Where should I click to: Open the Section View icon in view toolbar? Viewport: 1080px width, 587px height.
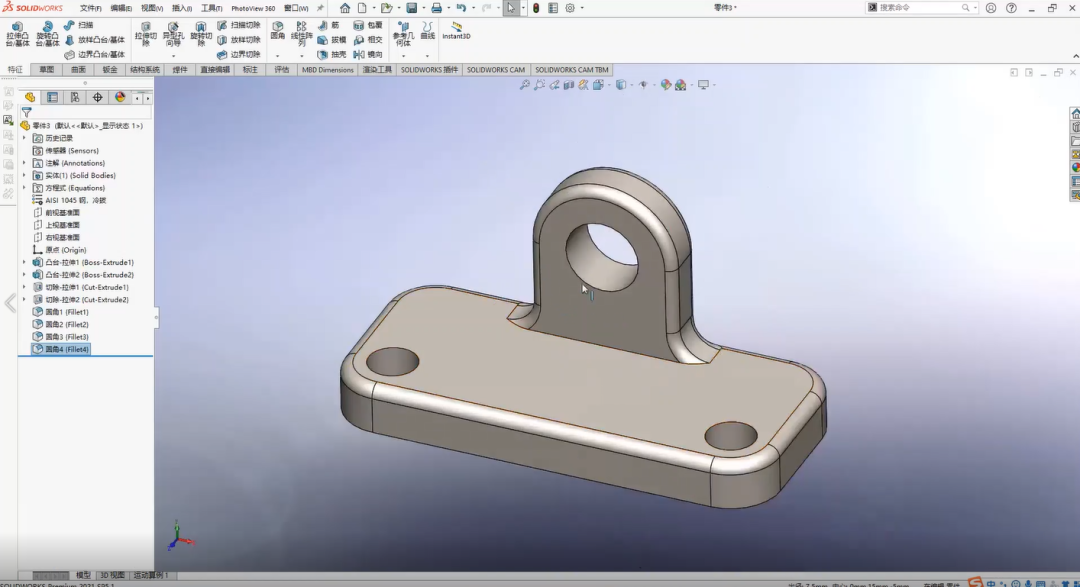pos(569,85)
